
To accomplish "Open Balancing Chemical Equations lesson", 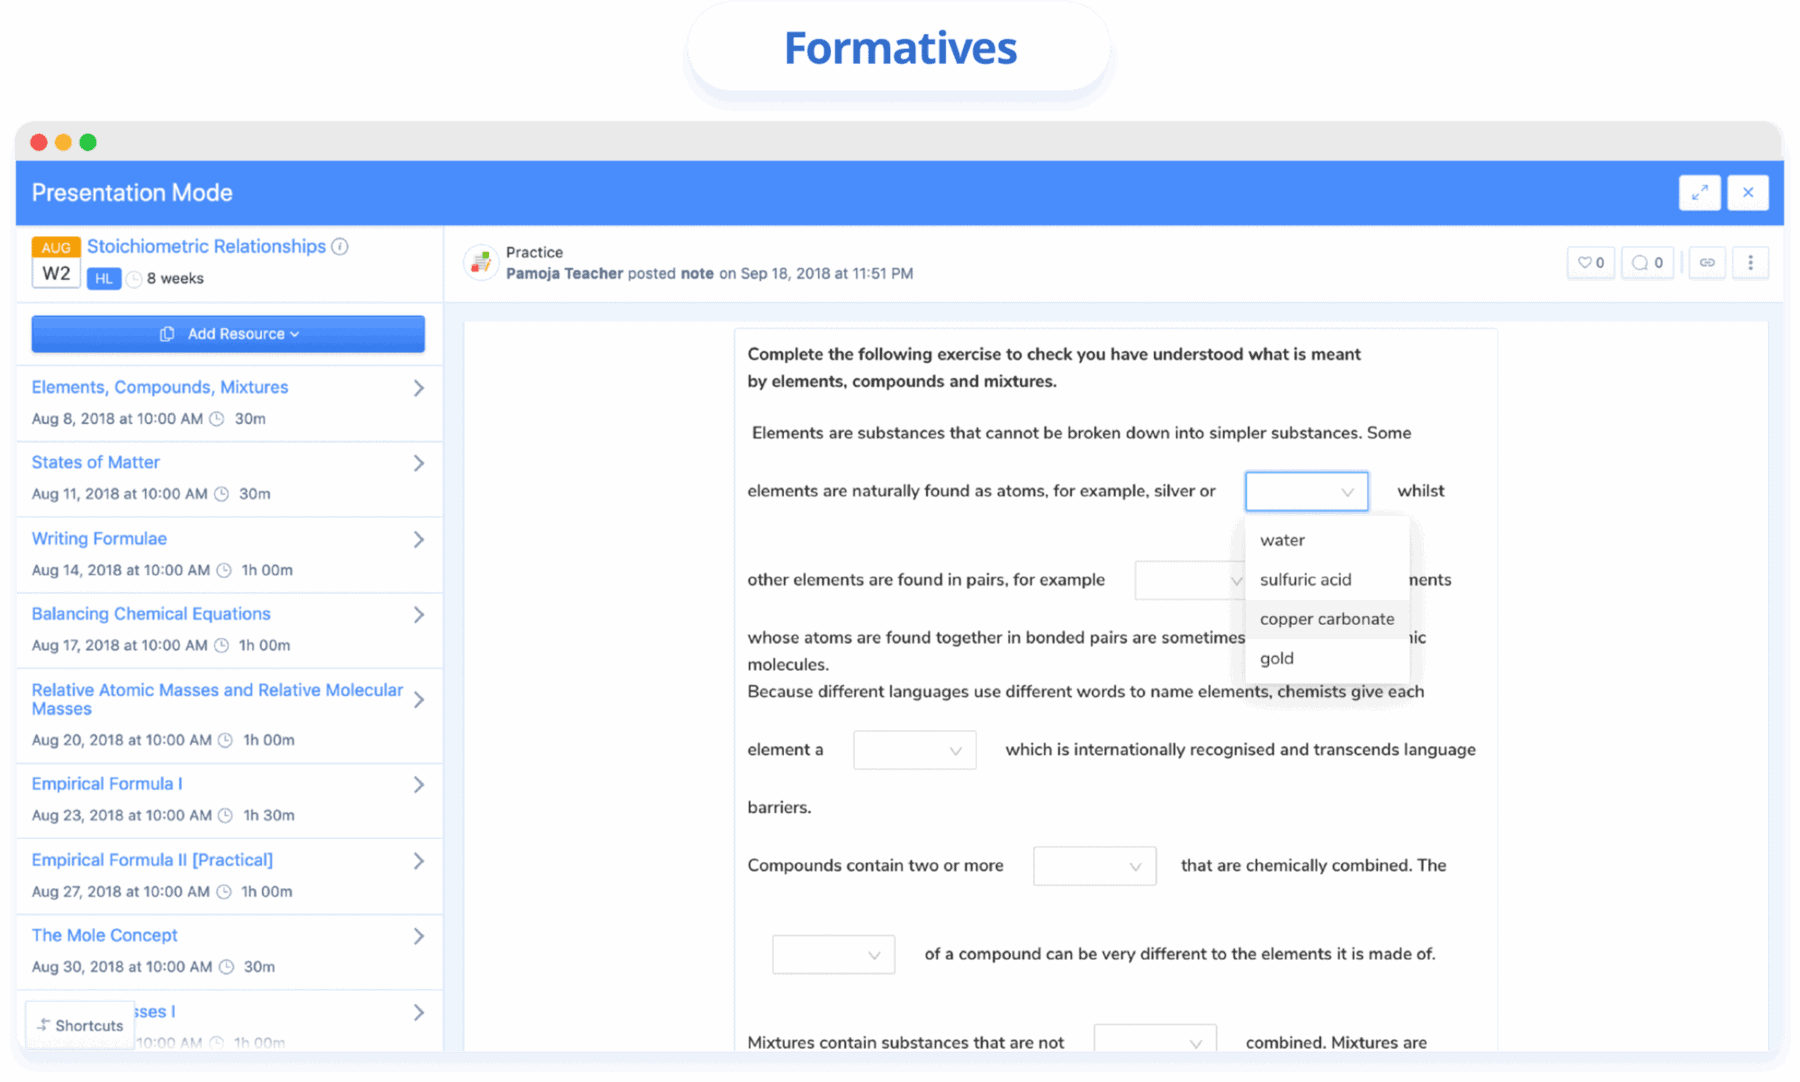I will (x=151, y=614).
